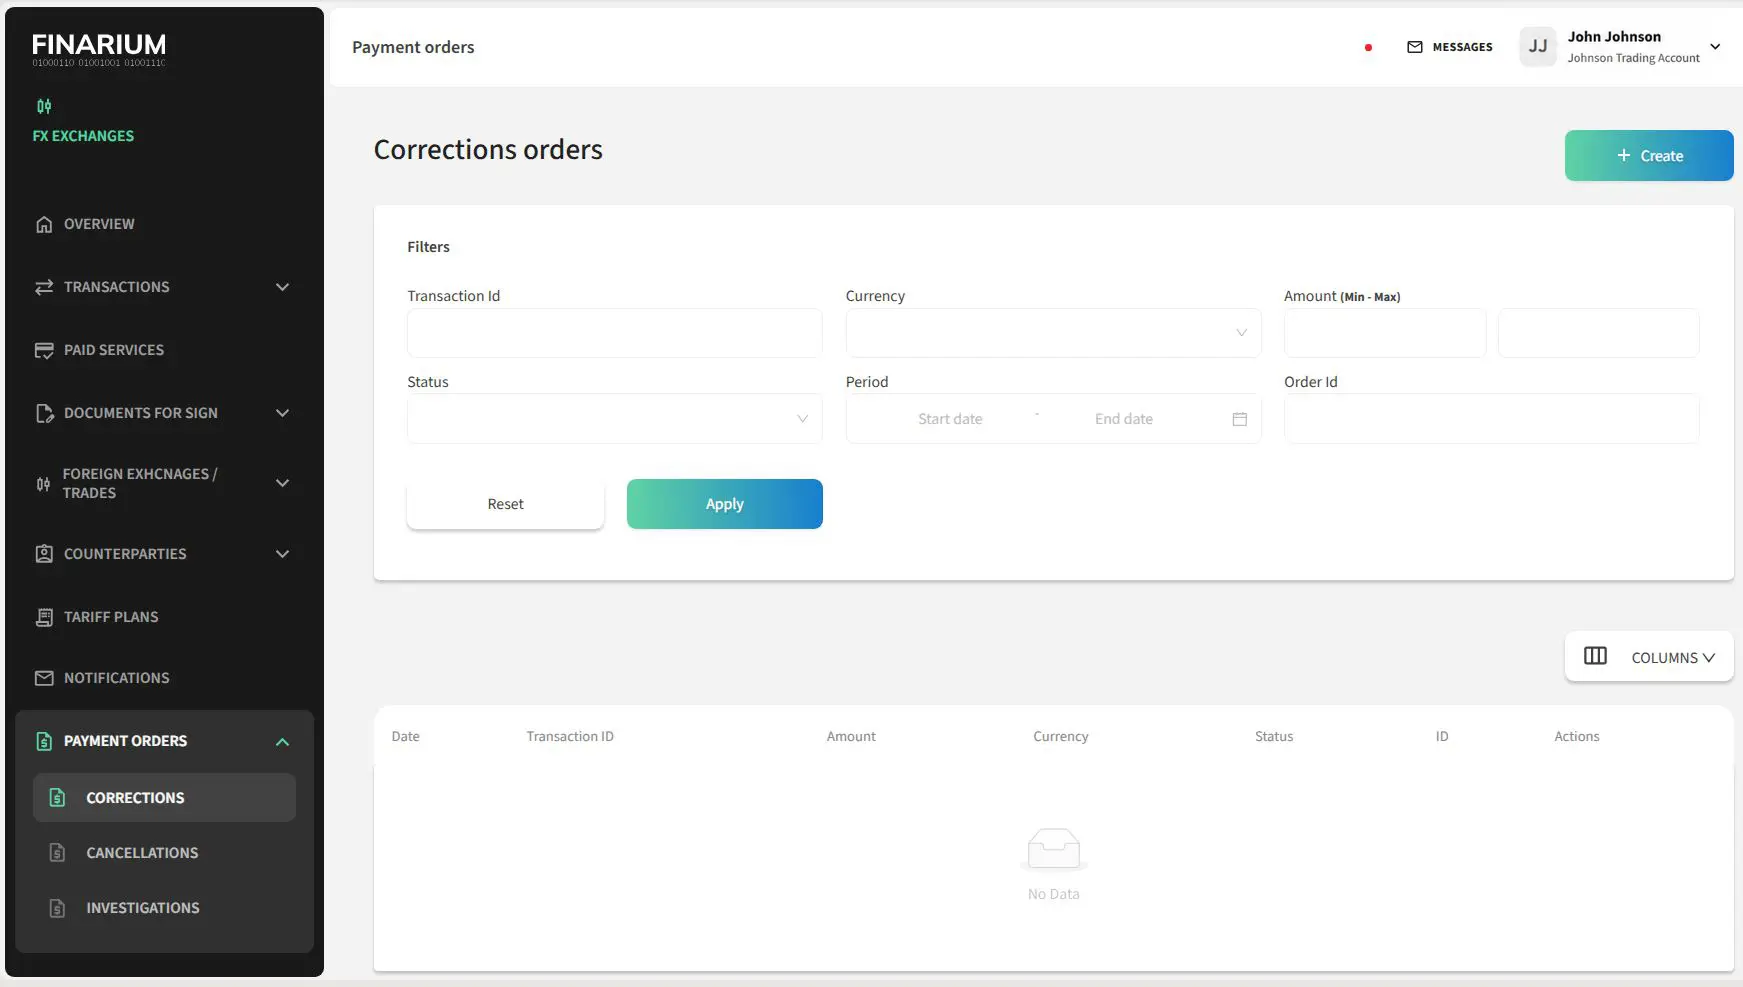The height and width of the screenshot is (987, 1743).
Task: Click the Counterparties contact icon
Action: (x=44, y=554)
